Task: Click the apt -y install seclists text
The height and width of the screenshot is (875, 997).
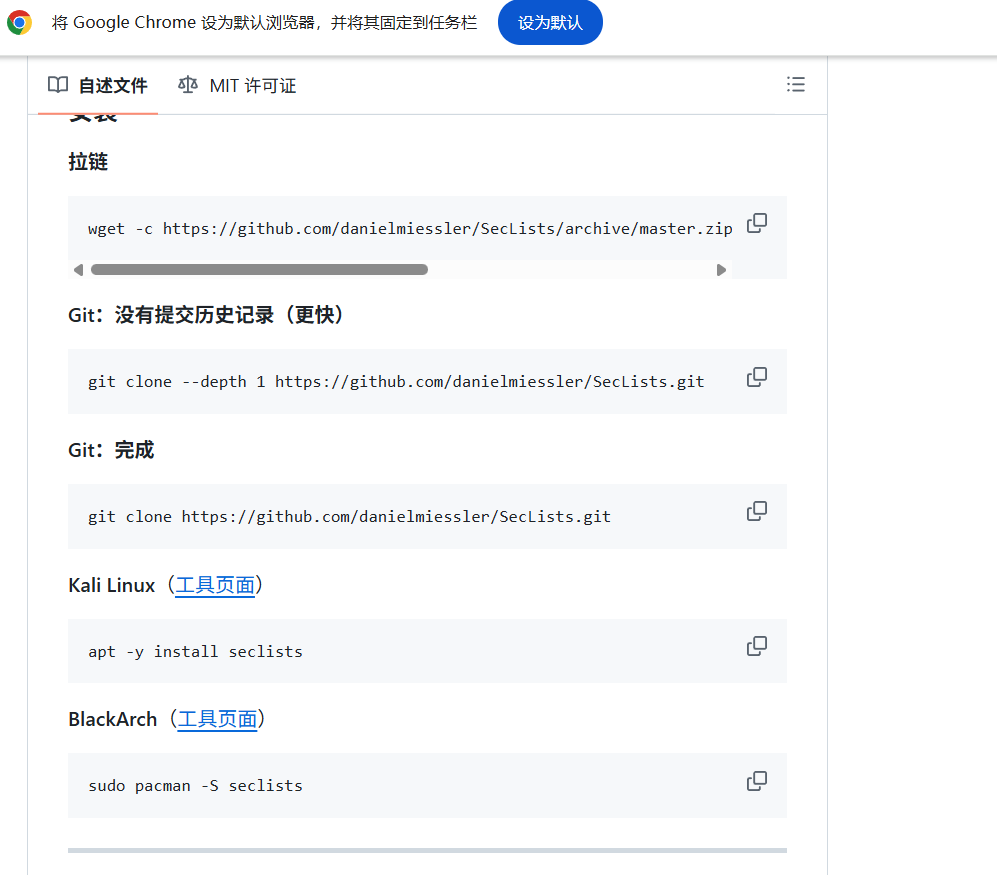Action: 195,652
